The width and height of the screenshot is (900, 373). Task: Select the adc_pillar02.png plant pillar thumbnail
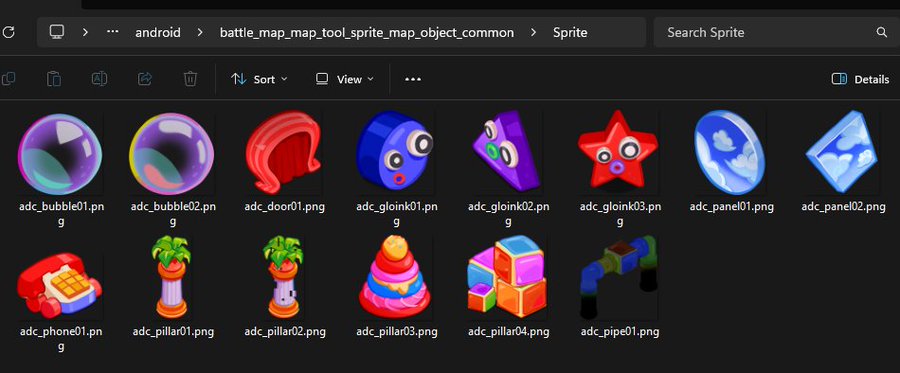pyautogui.click(x=284, y=277)
